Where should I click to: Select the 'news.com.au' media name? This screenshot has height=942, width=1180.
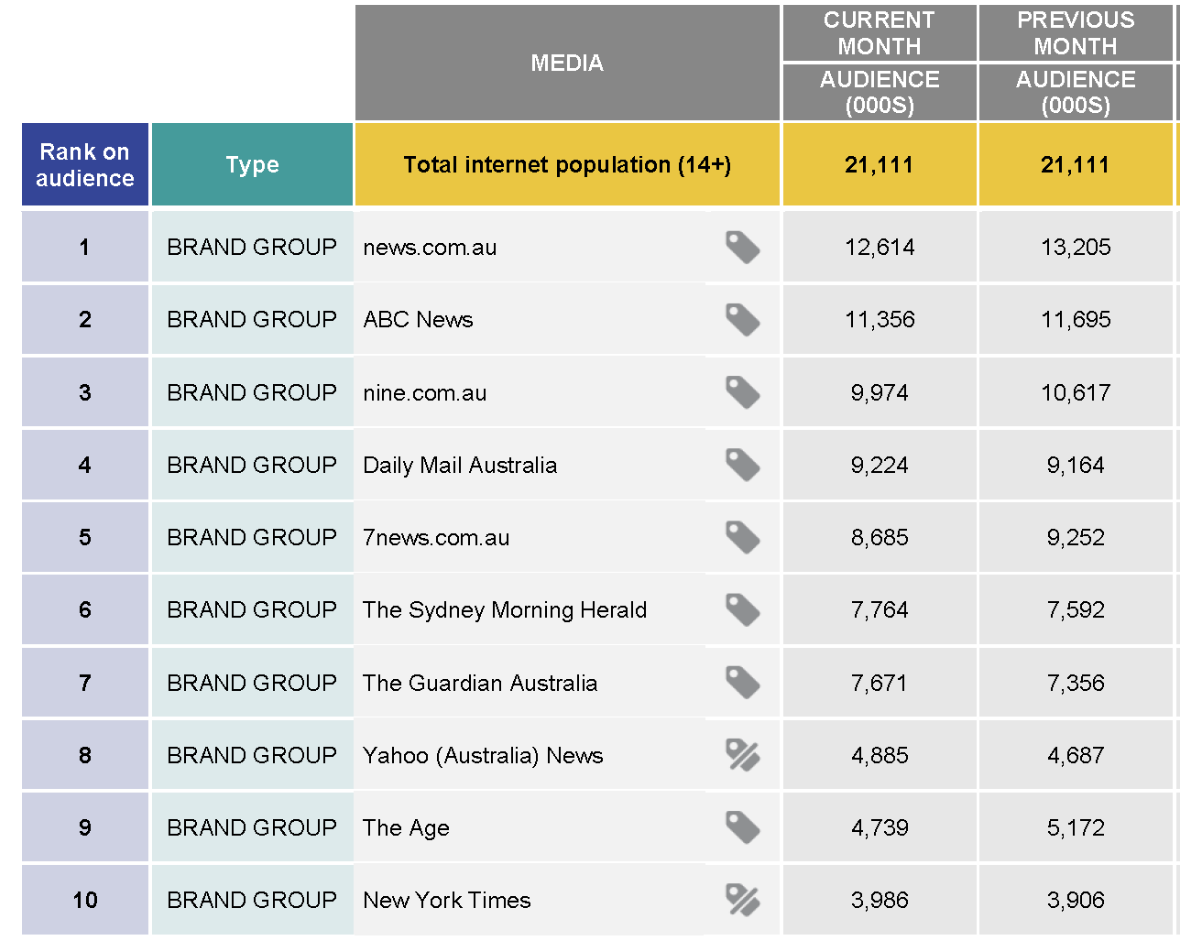(430, 248)
